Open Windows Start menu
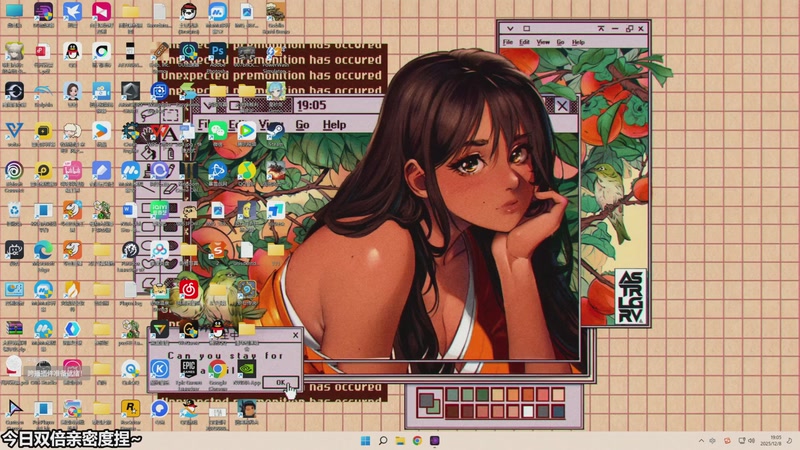The width and height of the screenshot is (800, 450). (365, 441)
